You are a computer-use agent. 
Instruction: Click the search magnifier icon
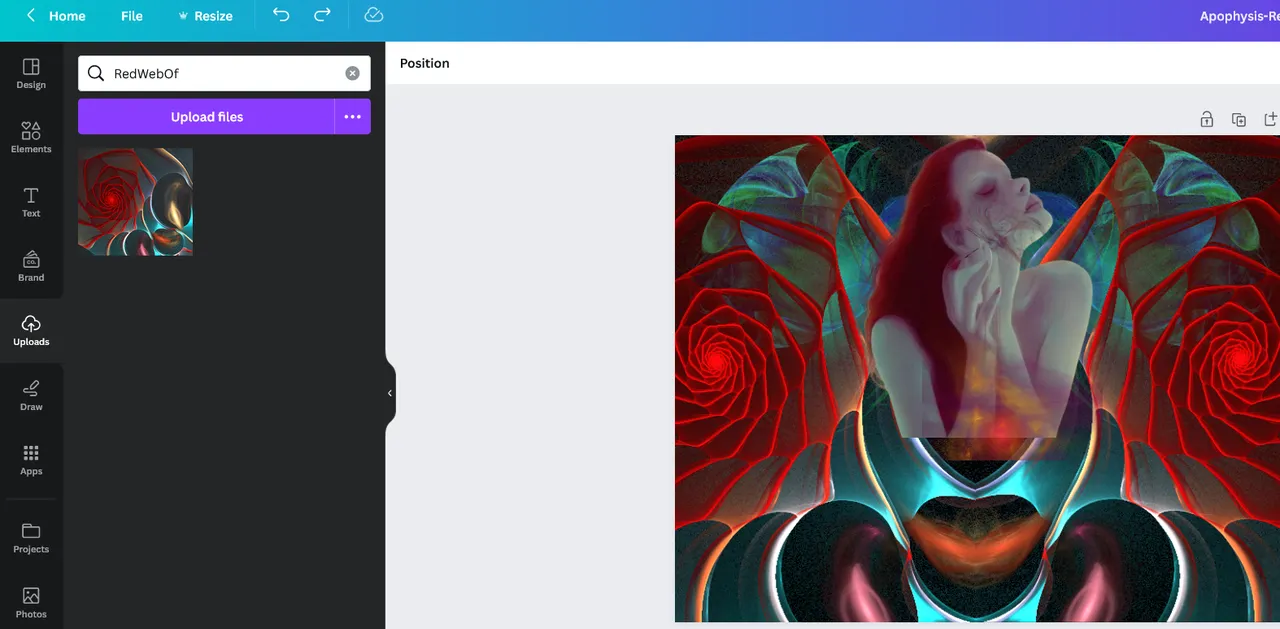[x=96, y=73]
